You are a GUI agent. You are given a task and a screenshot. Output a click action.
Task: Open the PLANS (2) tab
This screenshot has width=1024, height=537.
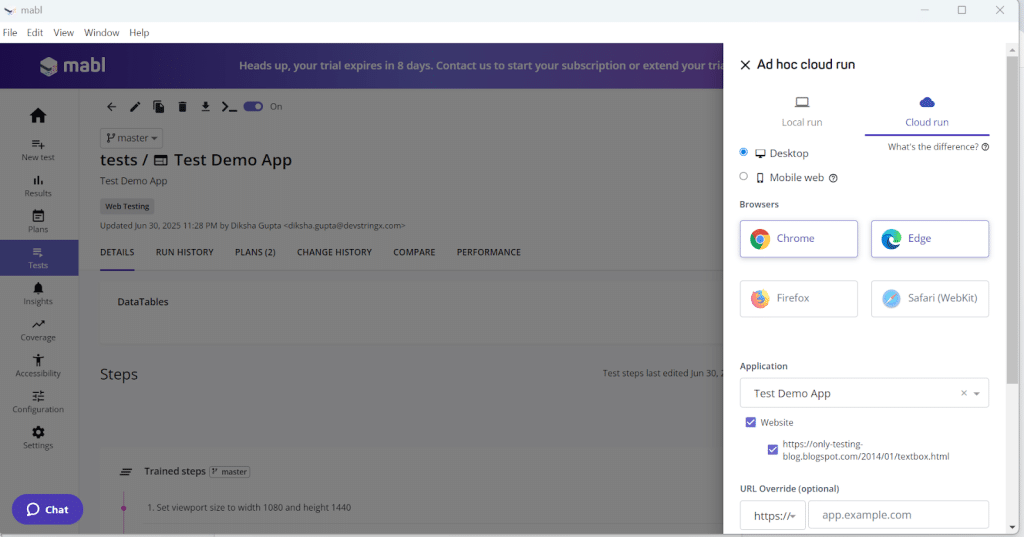click(x=255, y=252)
